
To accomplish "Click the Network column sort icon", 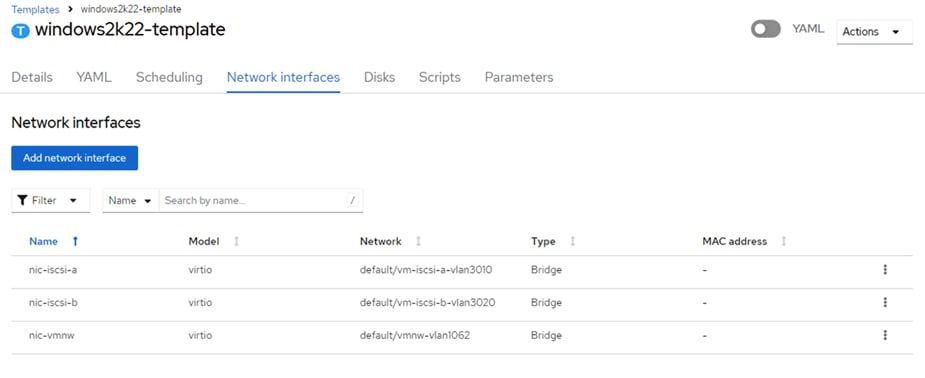I will pyautogui.click(x=418, y=241).
